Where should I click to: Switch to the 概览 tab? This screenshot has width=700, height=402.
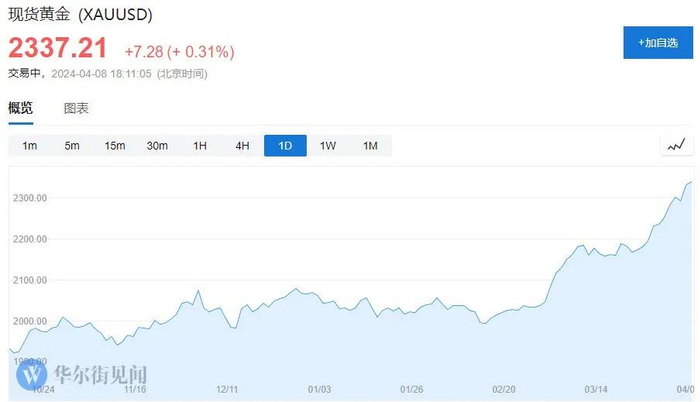coord(21,108)
